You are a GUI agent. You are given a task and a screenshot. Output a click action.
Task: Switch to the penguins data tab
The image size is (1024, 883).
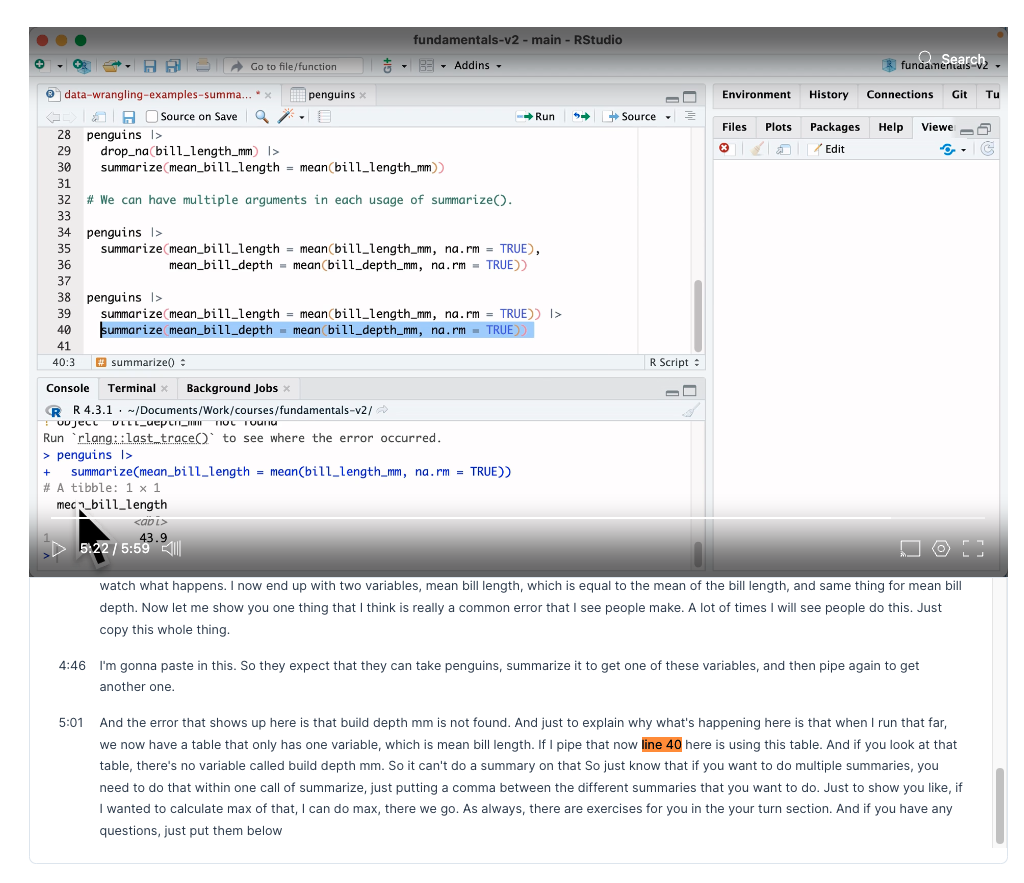click(x=331, y=95)
